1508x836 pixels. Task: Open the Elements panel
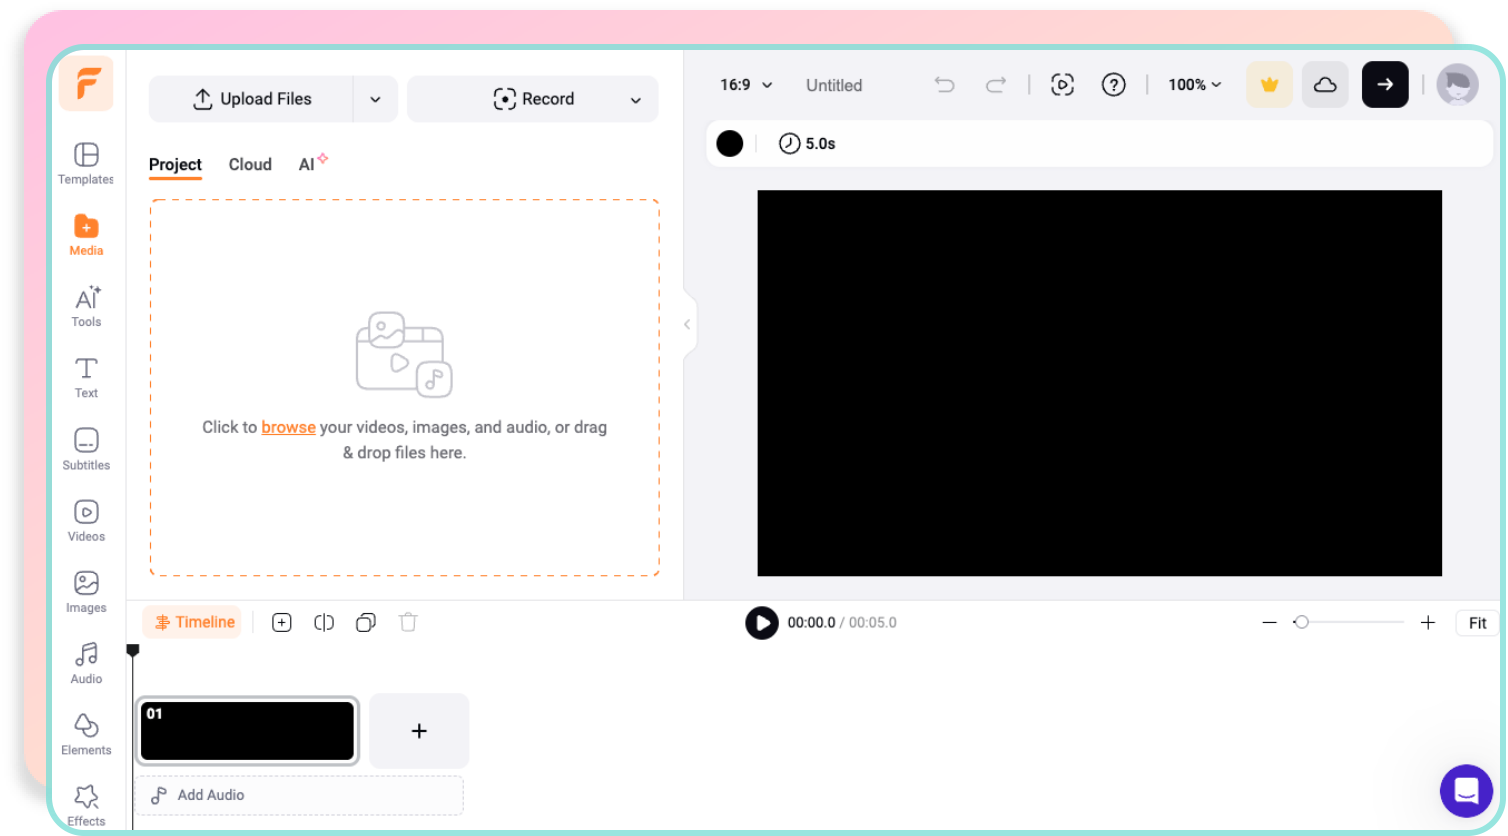[x=86, y=733]
